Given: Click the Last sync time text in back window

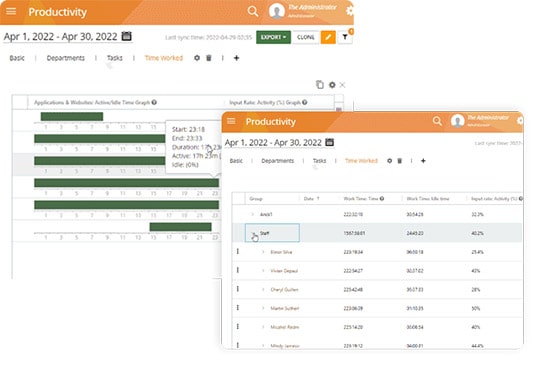Looking at the screenshot, I should (209, 37).
